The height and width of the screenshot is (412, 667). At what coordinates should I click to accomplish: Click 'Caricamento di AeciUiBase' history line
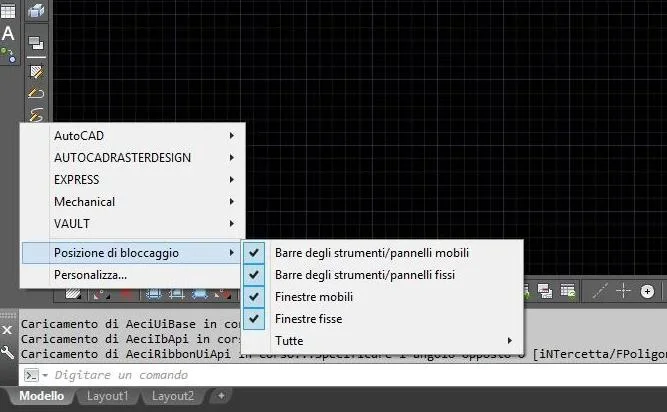(131, 324)
